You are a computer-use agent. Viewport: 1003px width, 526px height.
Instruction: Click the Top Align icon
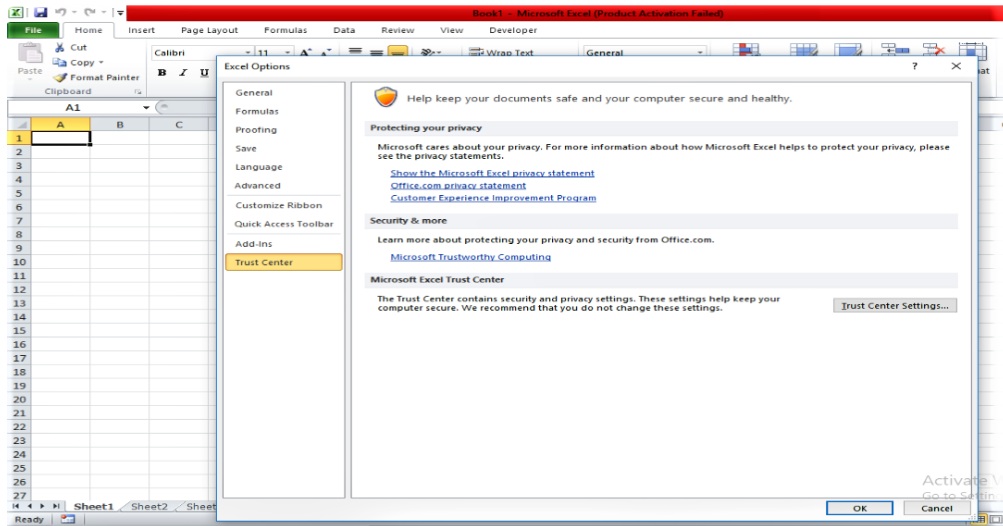point(355,52)
